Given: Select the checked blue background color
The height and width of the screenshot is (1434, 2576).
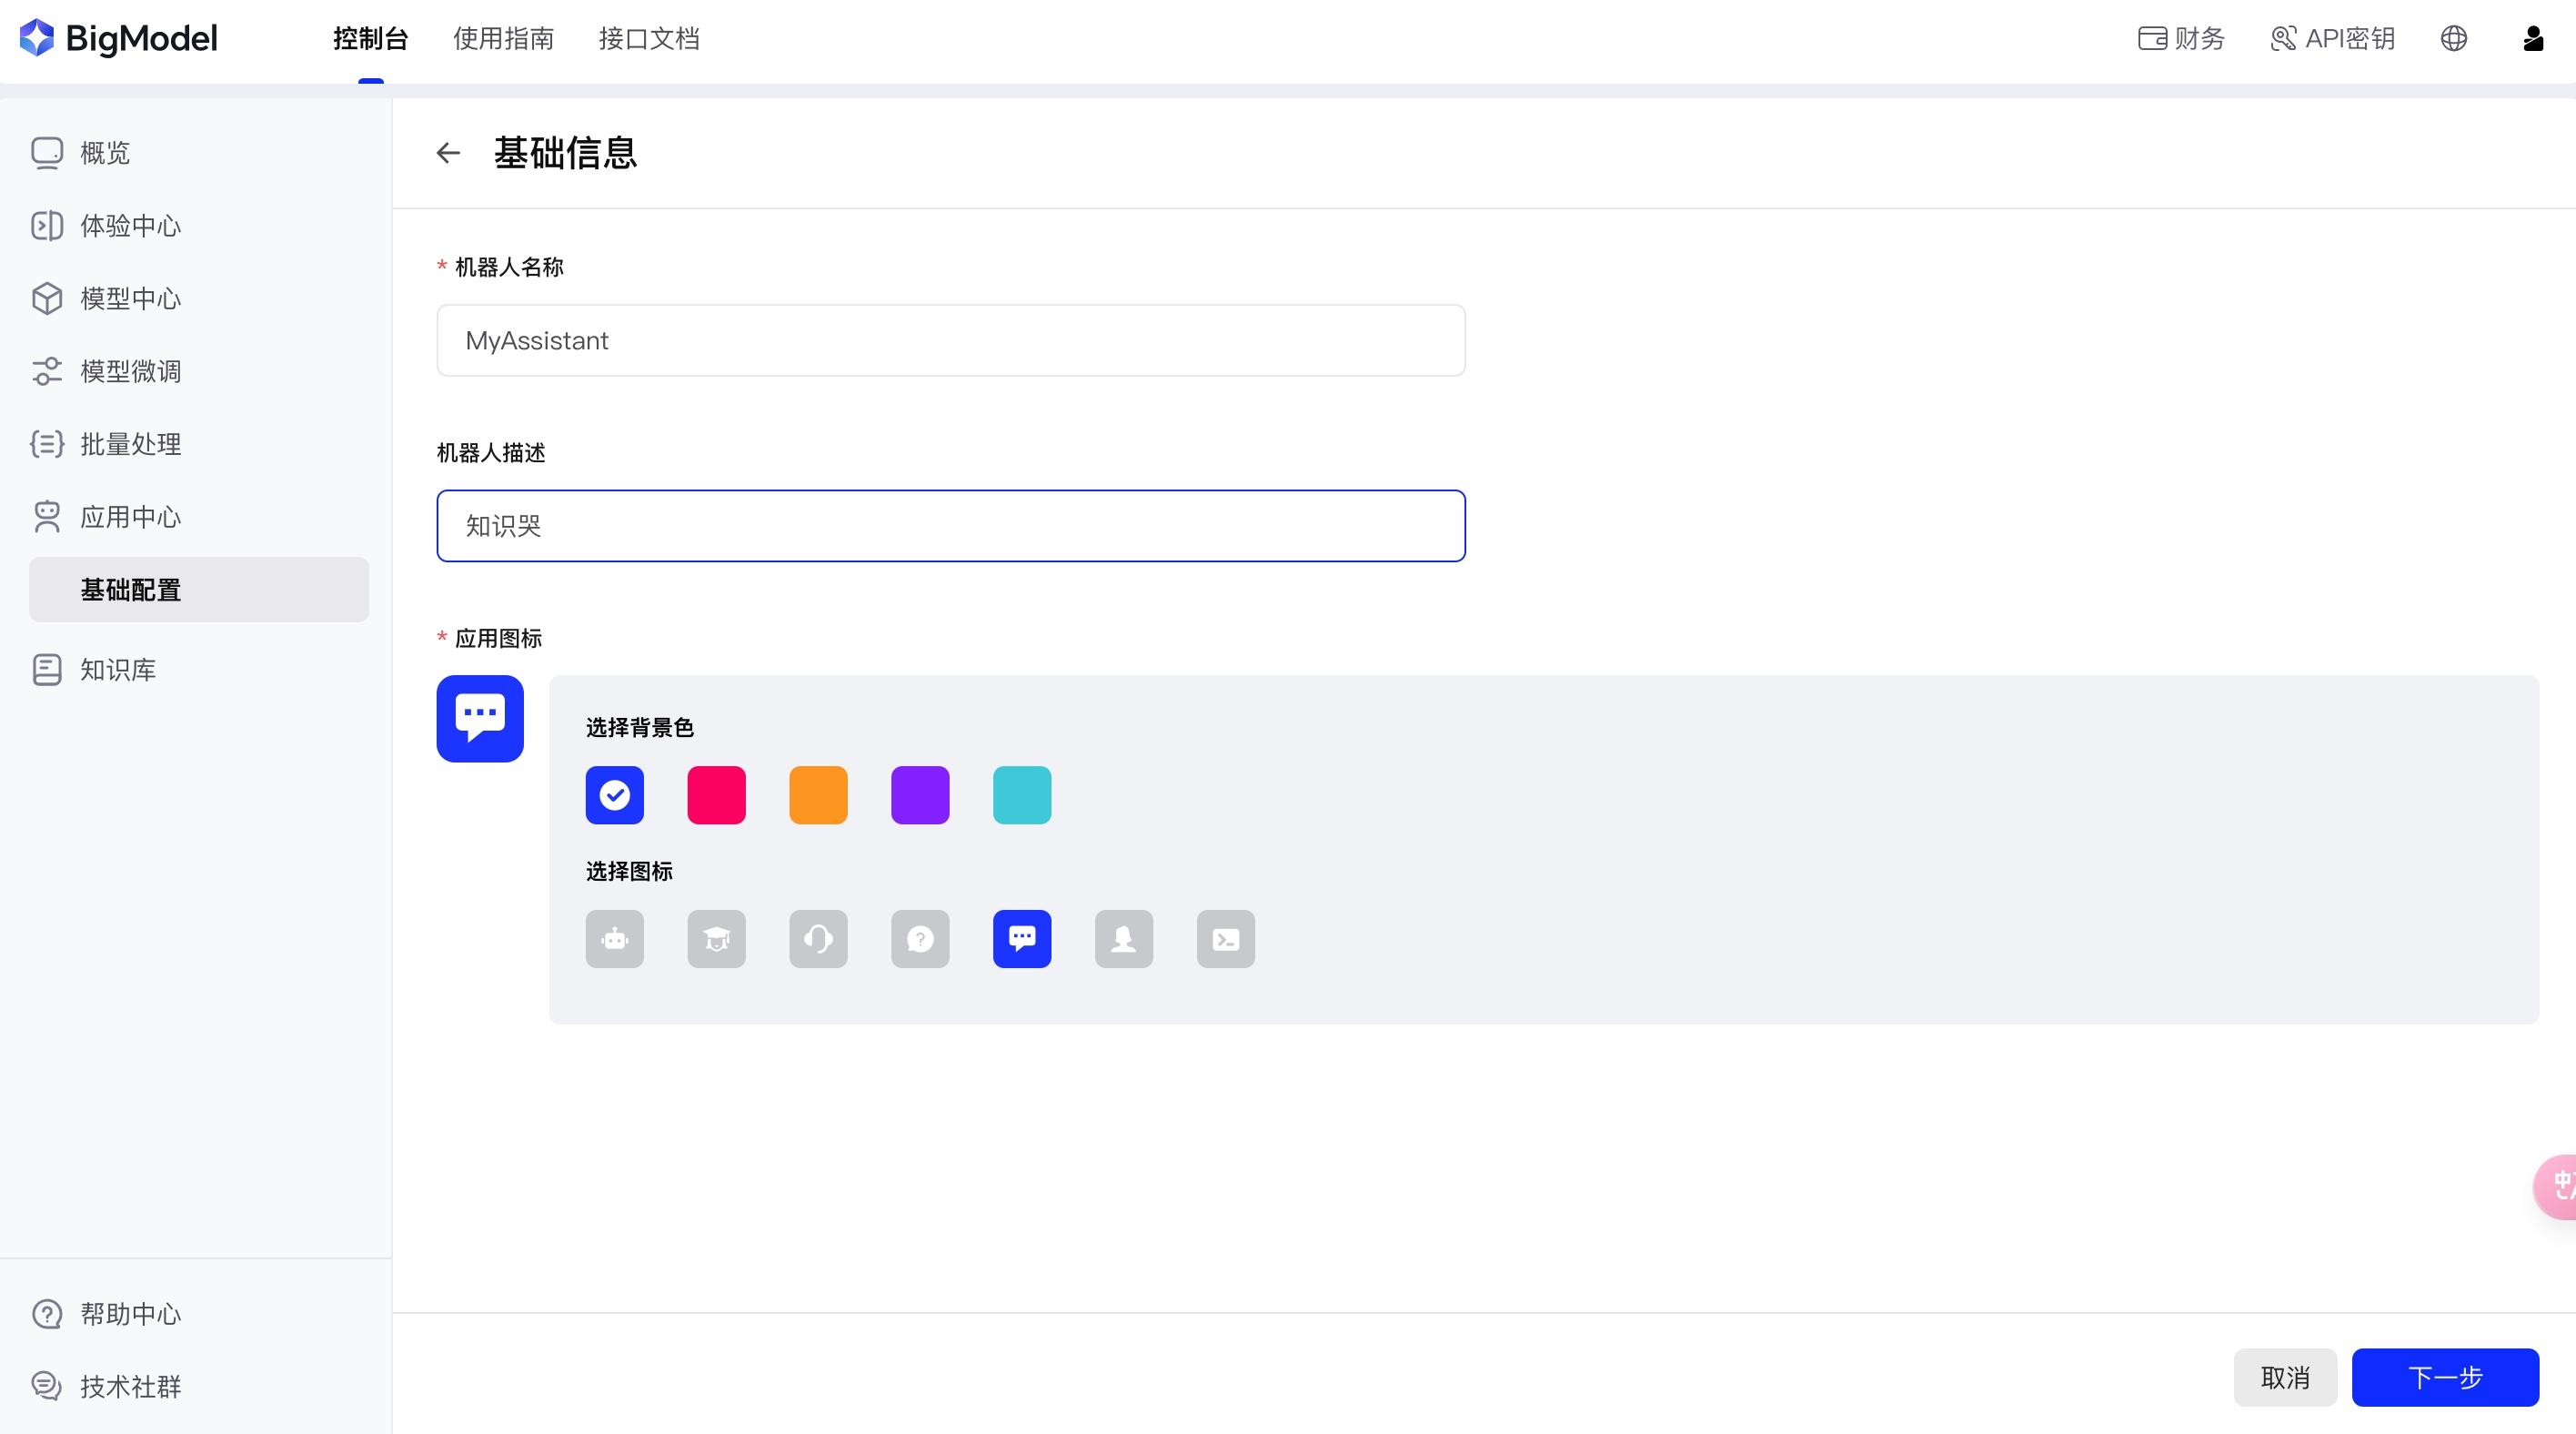Looking at the screenshot, I should click(614, 795).
